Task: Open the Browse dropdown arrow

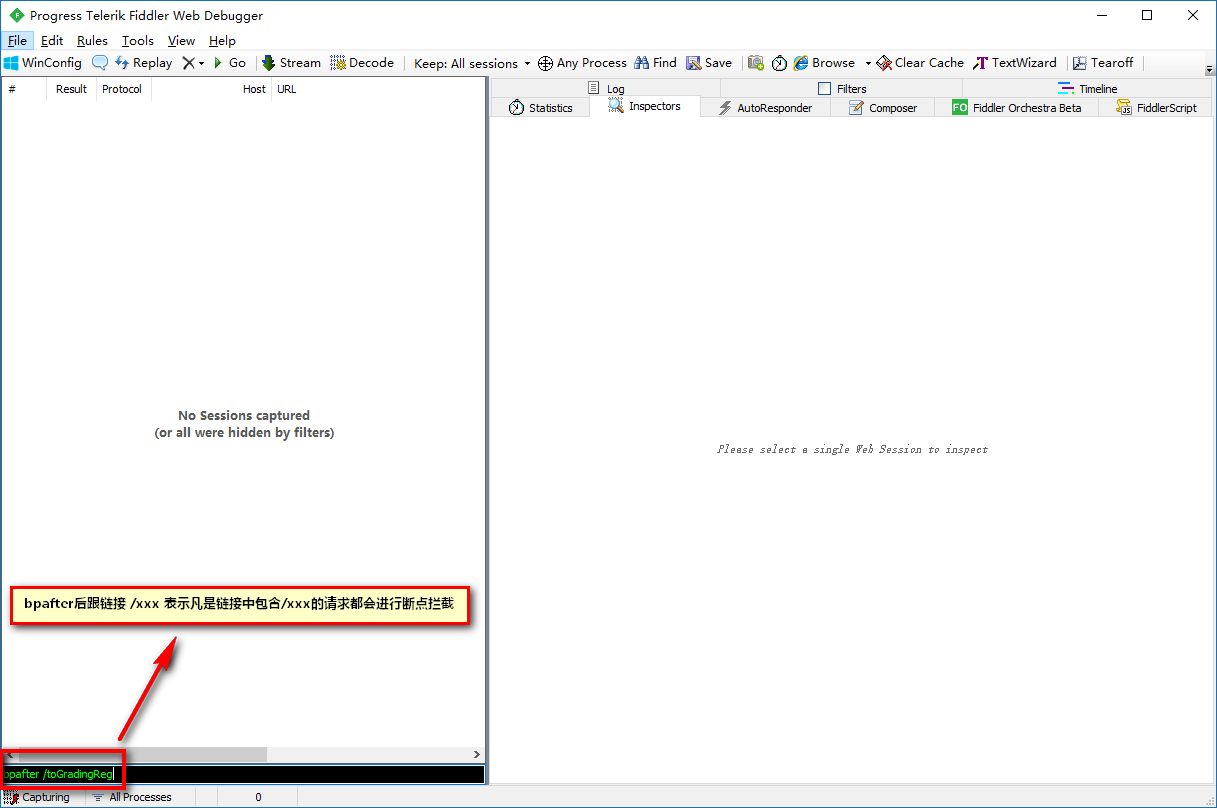Action: tap(868, 63)
